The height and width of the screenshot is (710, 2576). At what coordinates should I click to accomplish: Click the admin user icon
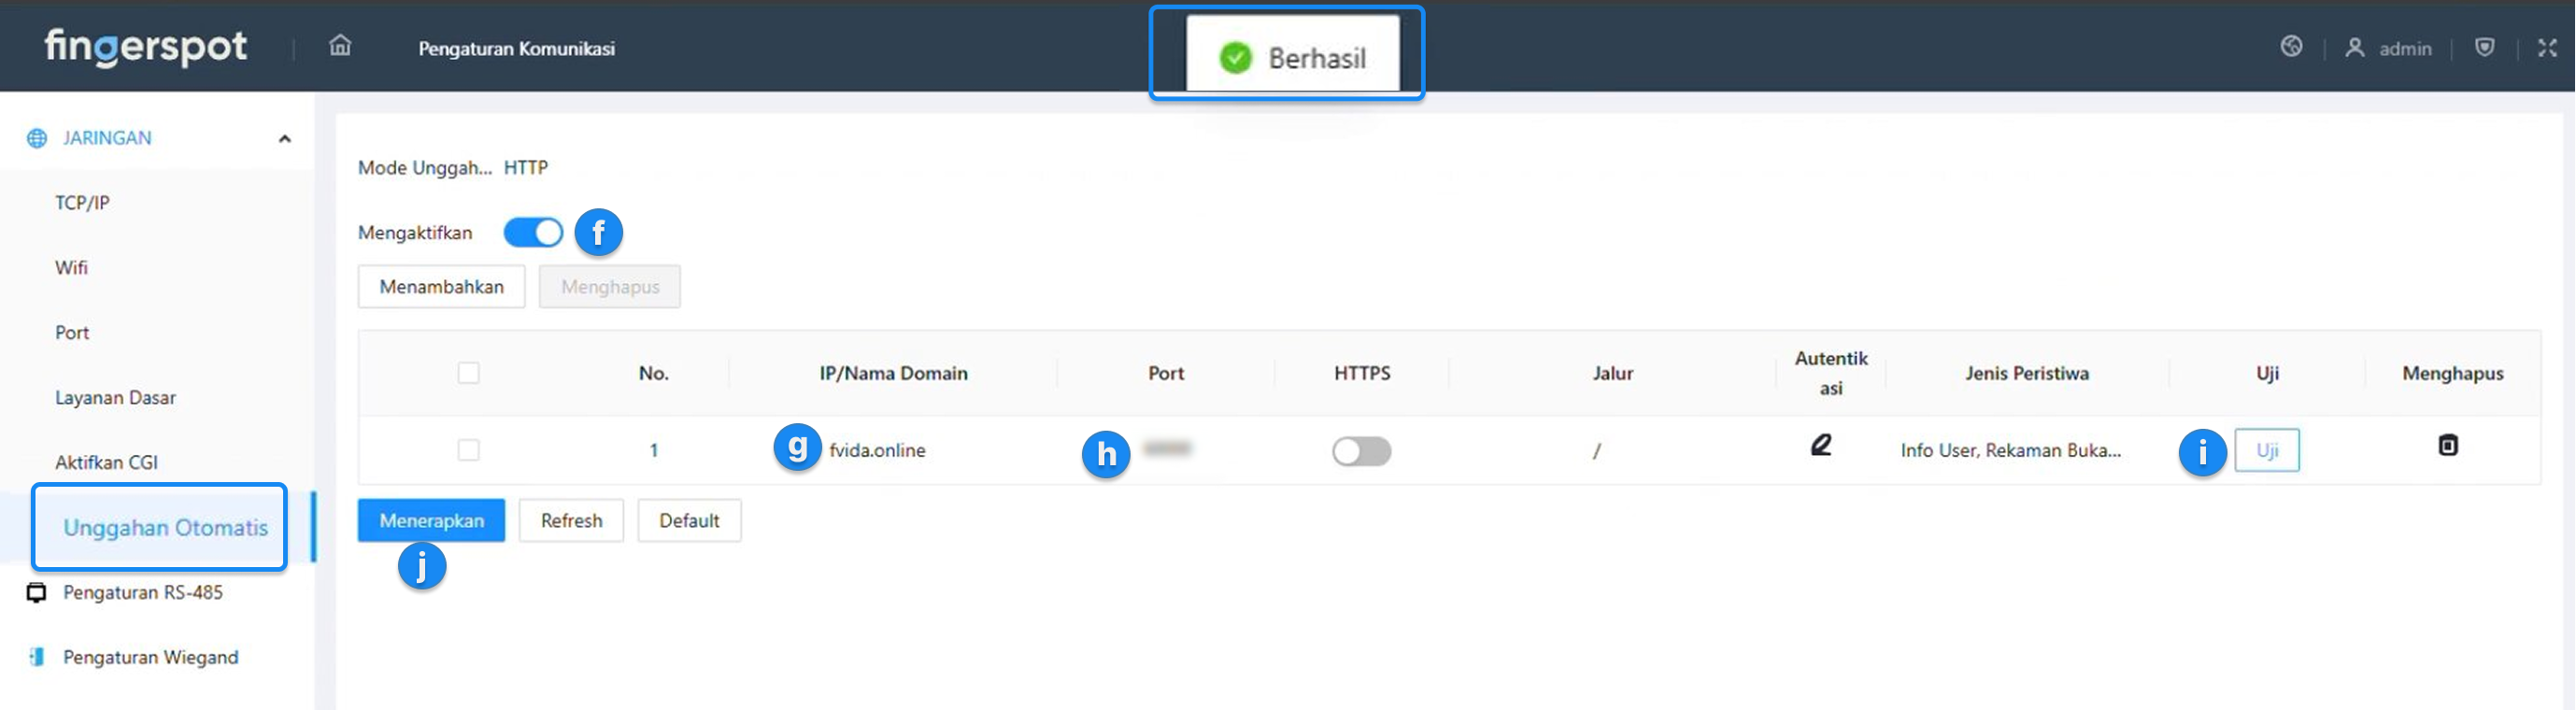click(x=2355, y=48)
